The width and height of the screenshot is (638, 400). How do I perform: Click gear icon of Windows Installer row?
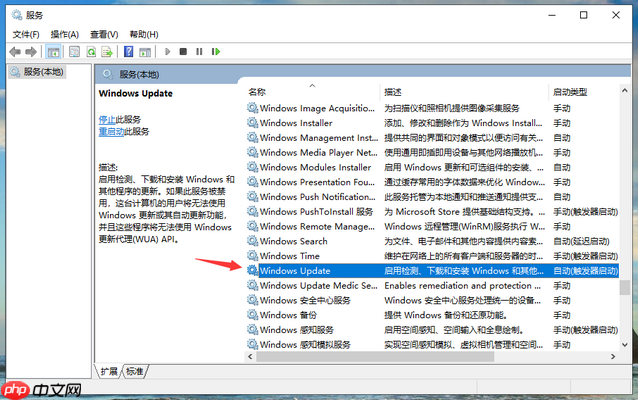coord(252,122)
